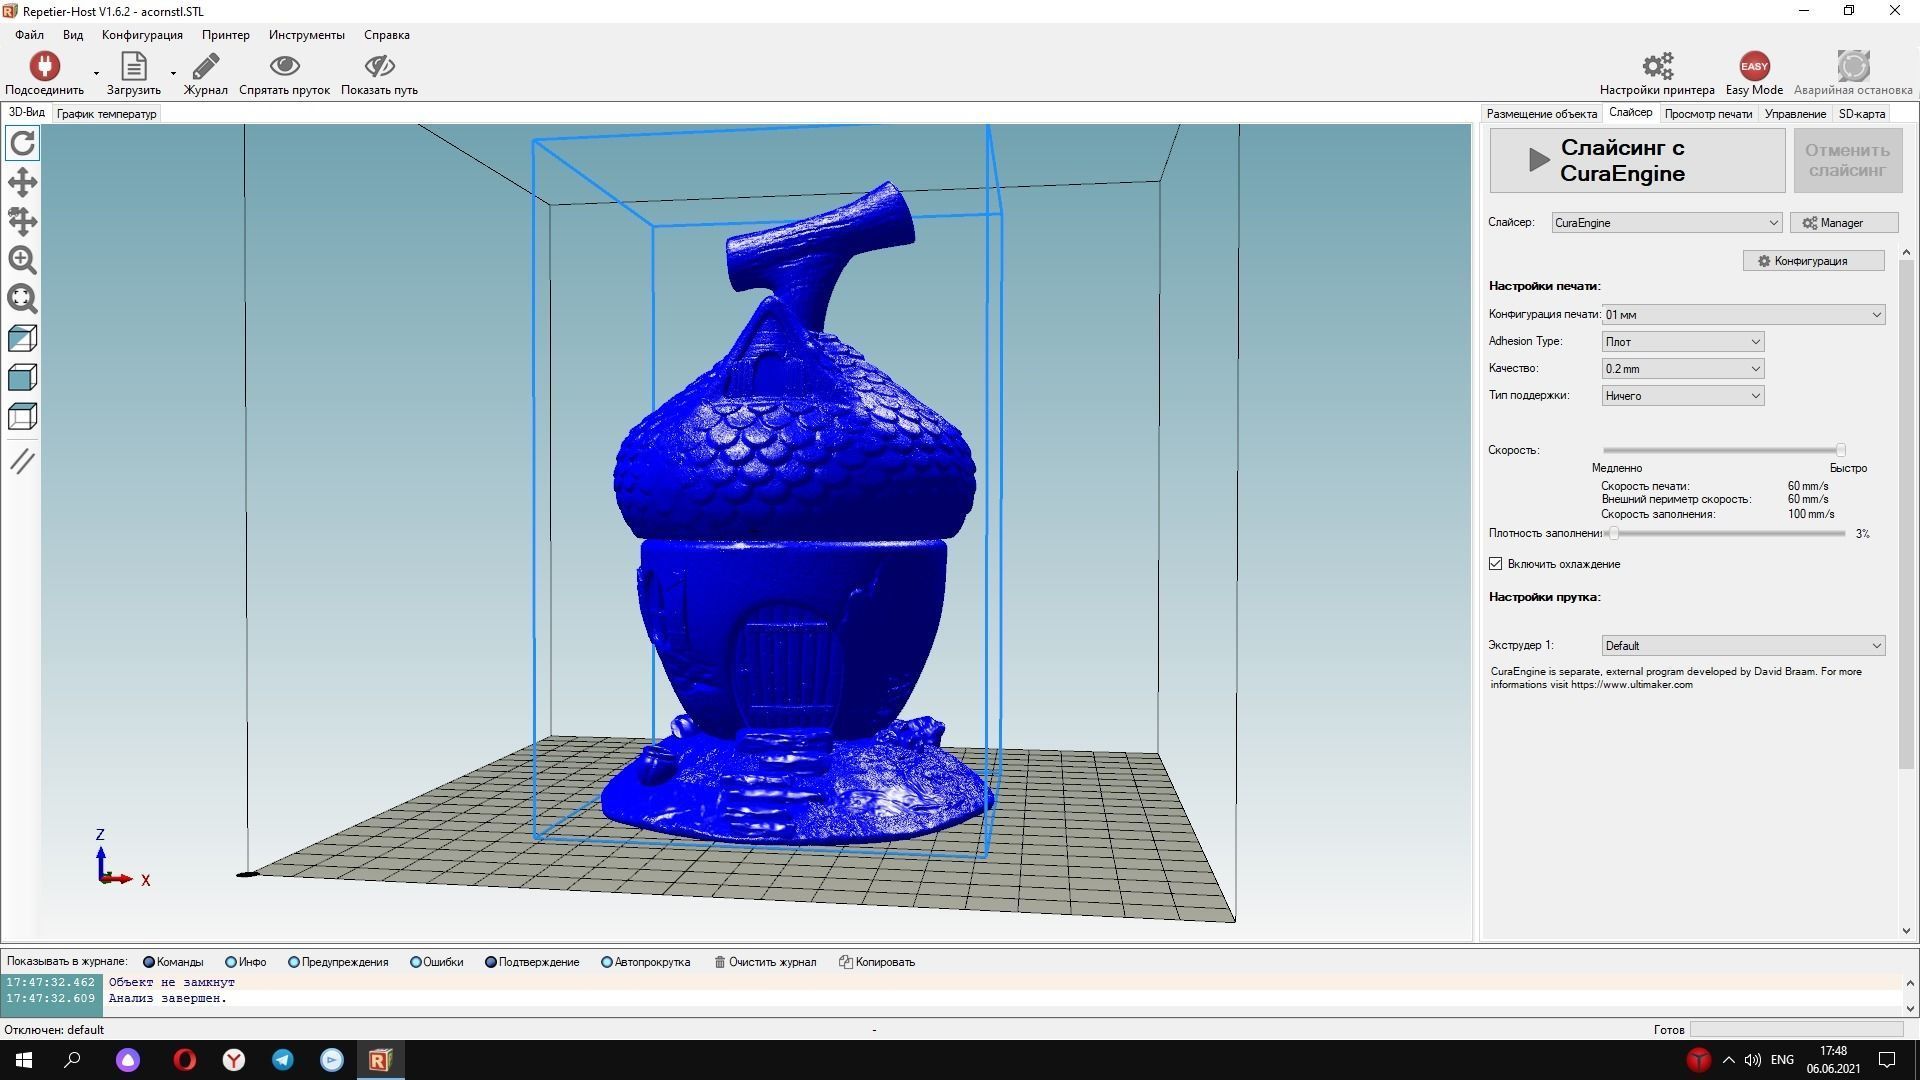Click Показать путь crossed-eye icon

379,66
